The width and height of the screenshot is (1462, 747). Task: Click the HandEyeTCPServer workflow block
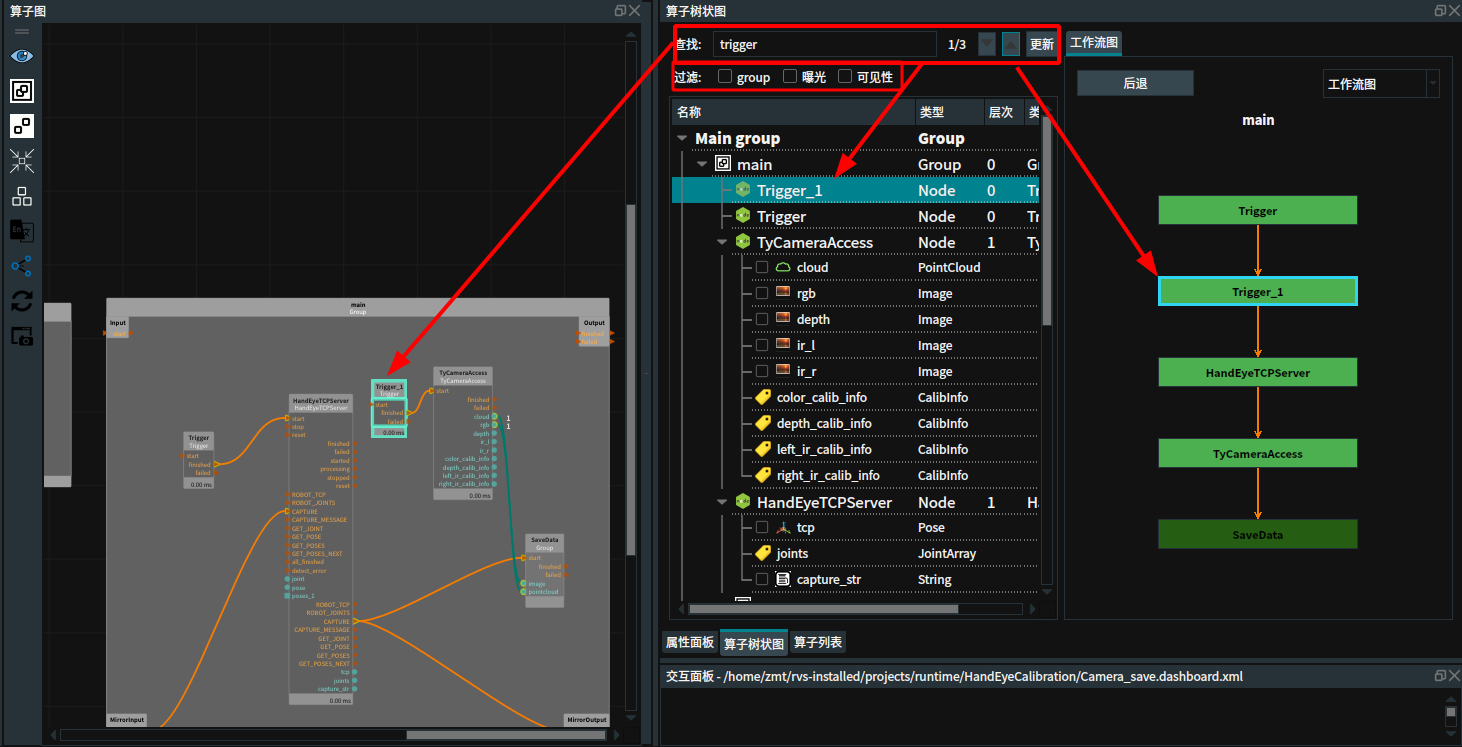1258,372
